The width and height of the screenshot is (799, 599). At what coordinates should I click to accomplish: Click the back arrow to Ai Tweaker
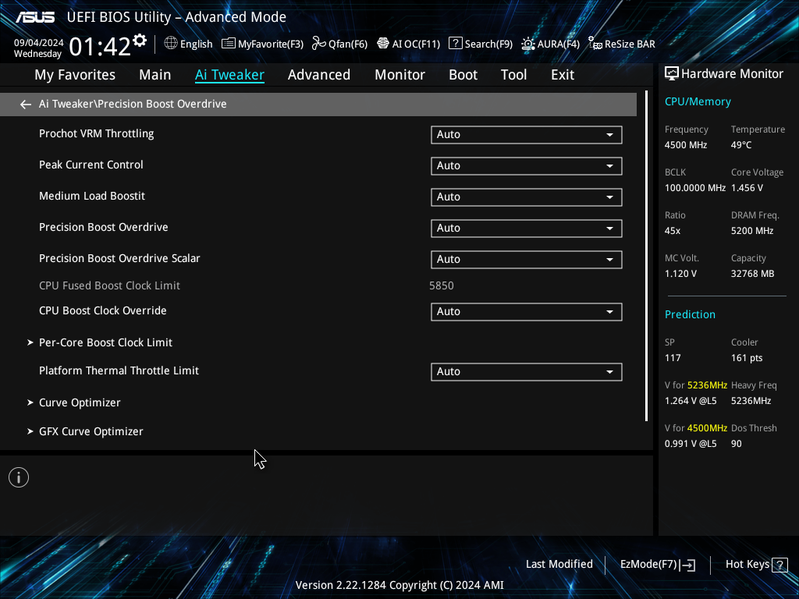coord(25,104)
